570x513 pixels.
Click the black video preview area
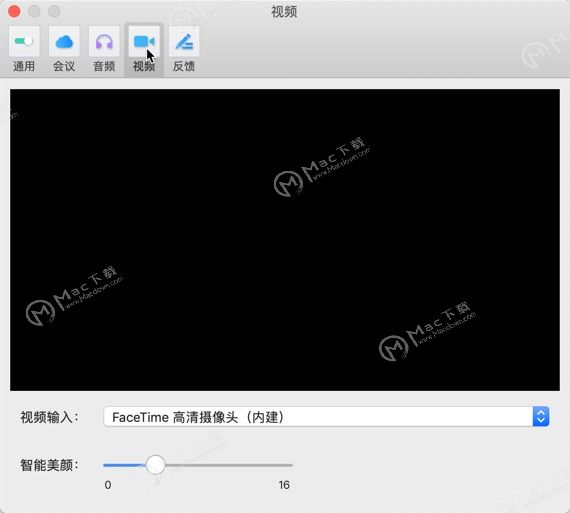tap(285, 240)
